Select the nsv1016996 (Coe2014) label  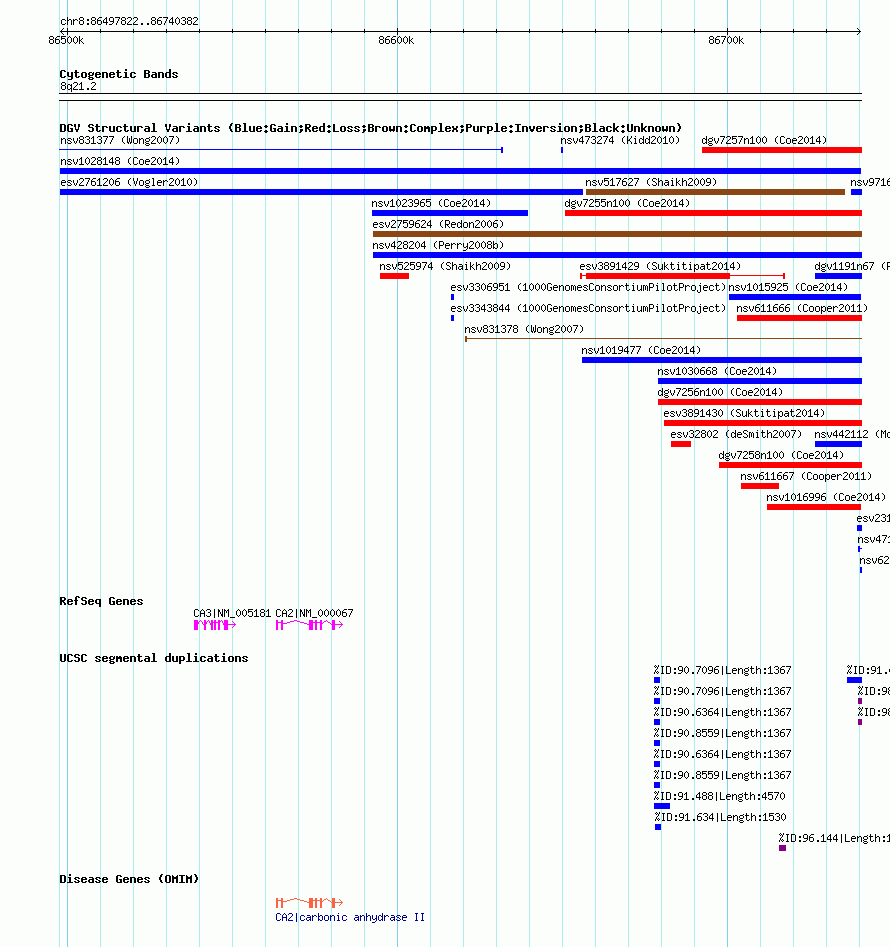826,498
